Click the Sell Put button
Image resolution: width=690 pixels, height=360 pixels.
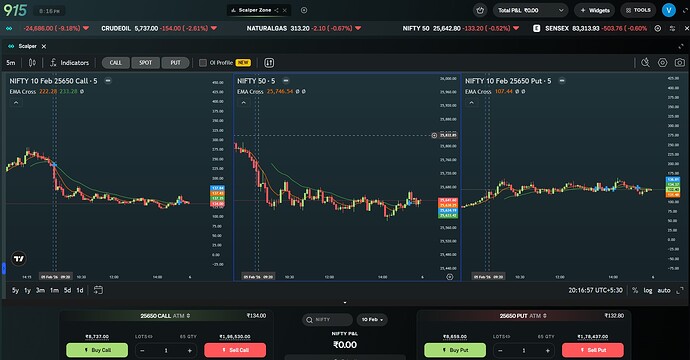click(x=593, y=350)
